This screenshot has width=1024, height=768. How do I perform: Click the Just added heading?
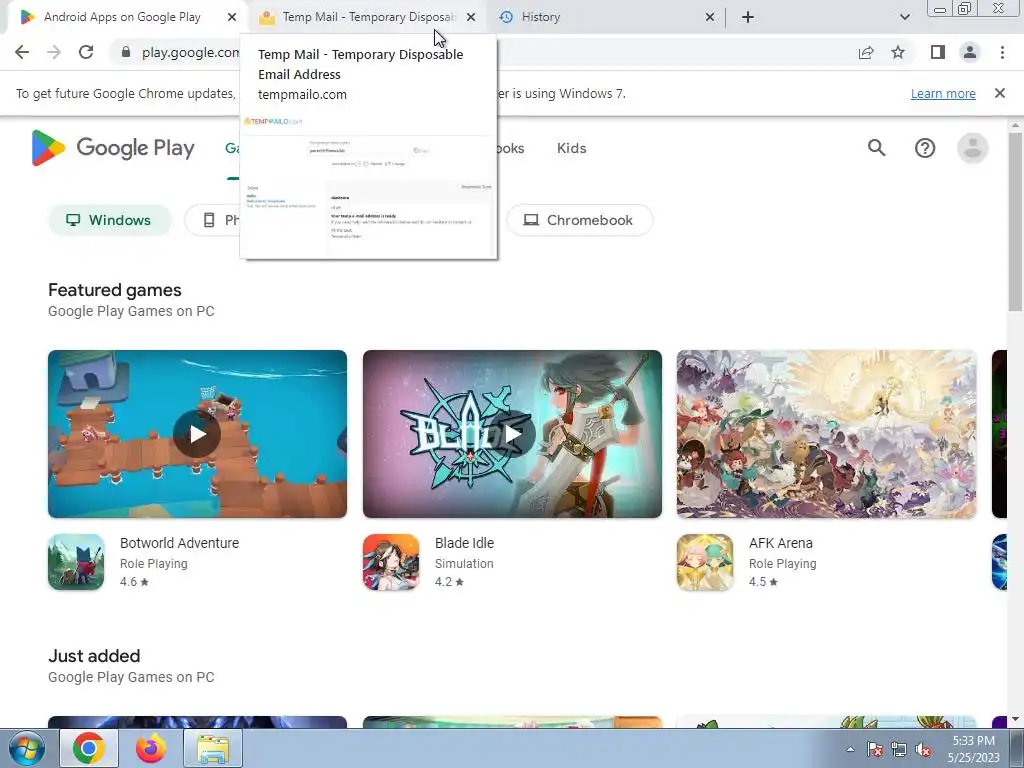click(94, 656)
